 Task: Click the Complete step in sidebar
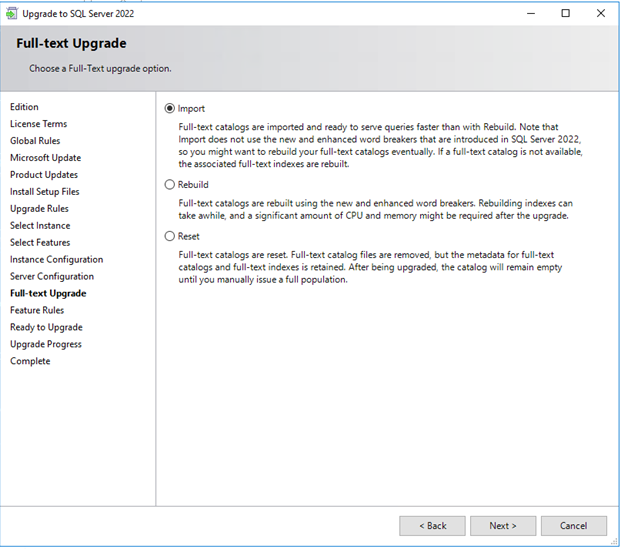coord(30,361)
